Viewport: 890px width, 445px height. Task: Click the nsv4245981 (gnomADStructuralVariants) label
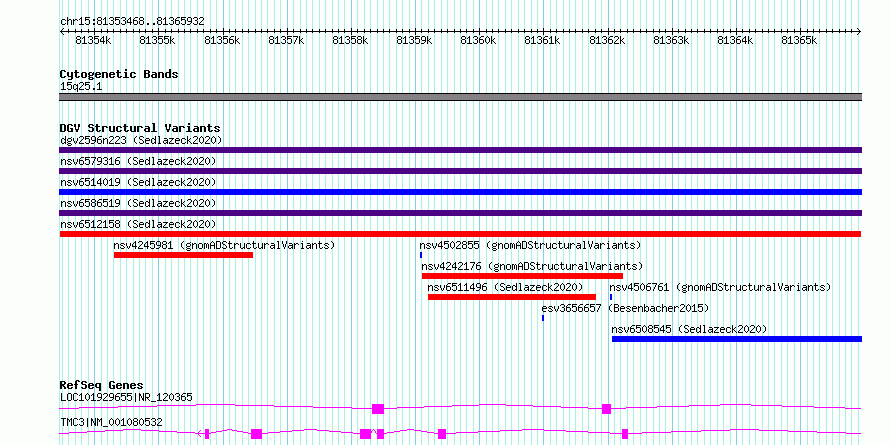coord(225,245)
